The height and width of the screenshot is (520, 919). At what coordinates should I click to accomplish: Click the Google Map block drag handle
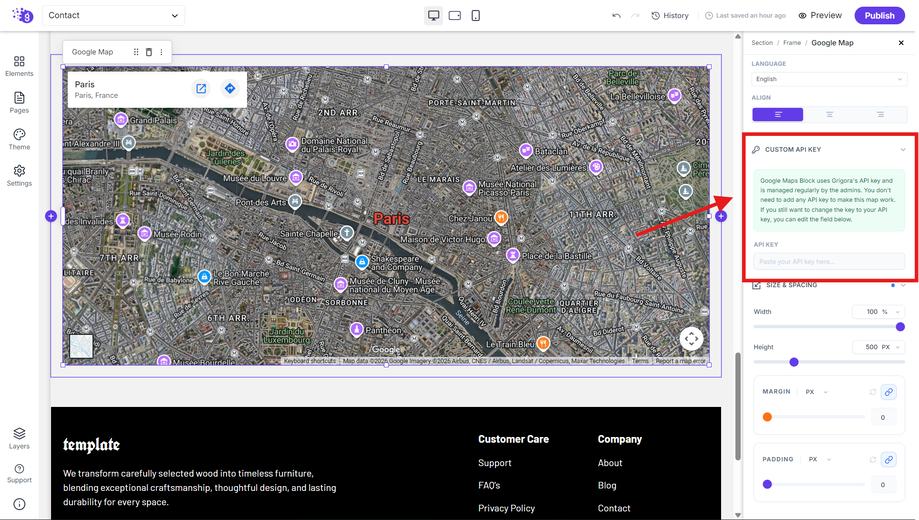(136, 52)
